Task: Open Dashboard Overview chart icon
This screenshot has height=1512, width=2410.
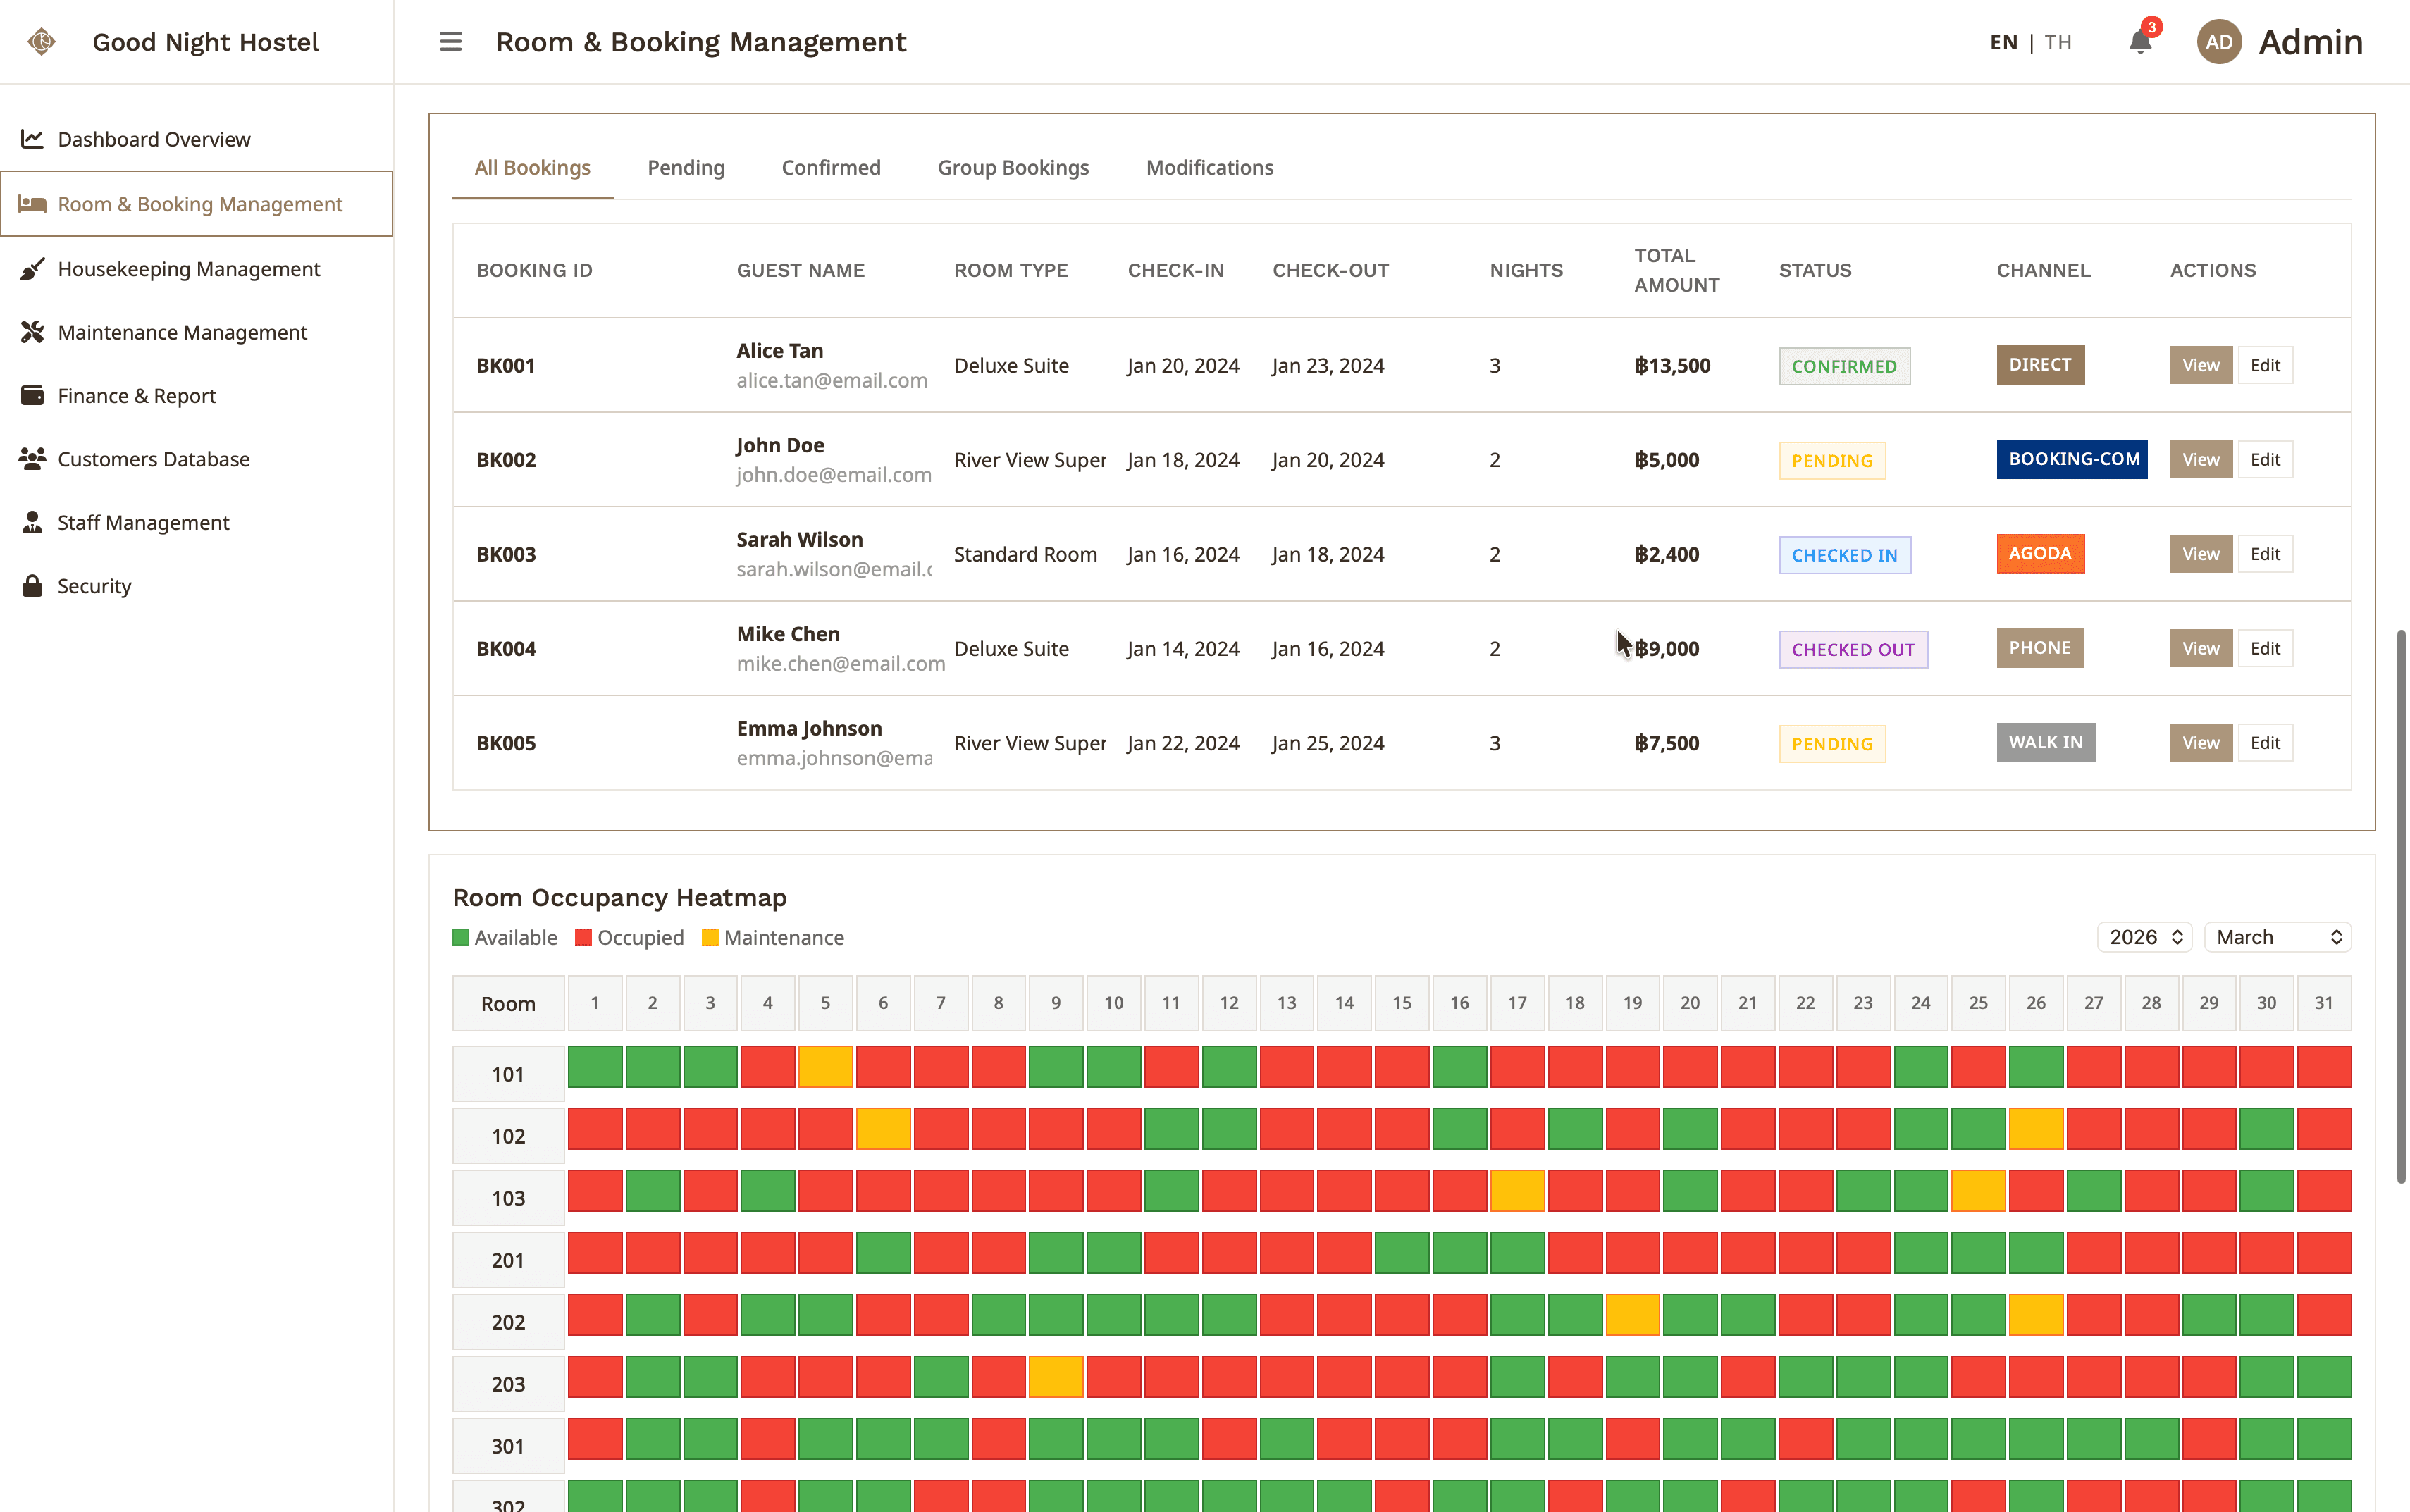Action: click(x=32, y=139)
